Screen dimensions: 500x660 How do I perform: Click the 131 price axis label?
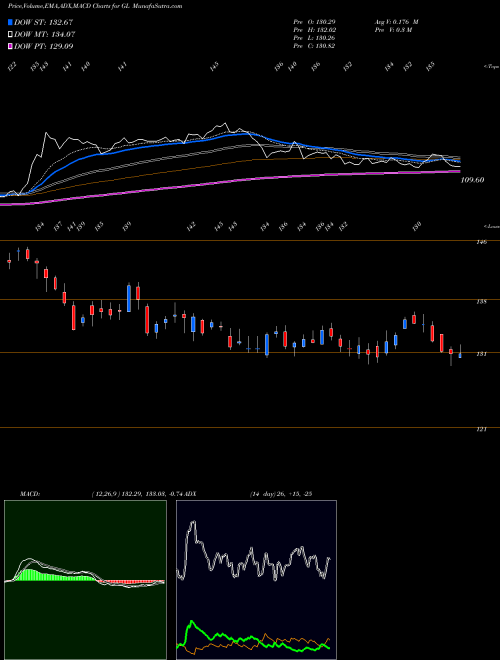482,354
